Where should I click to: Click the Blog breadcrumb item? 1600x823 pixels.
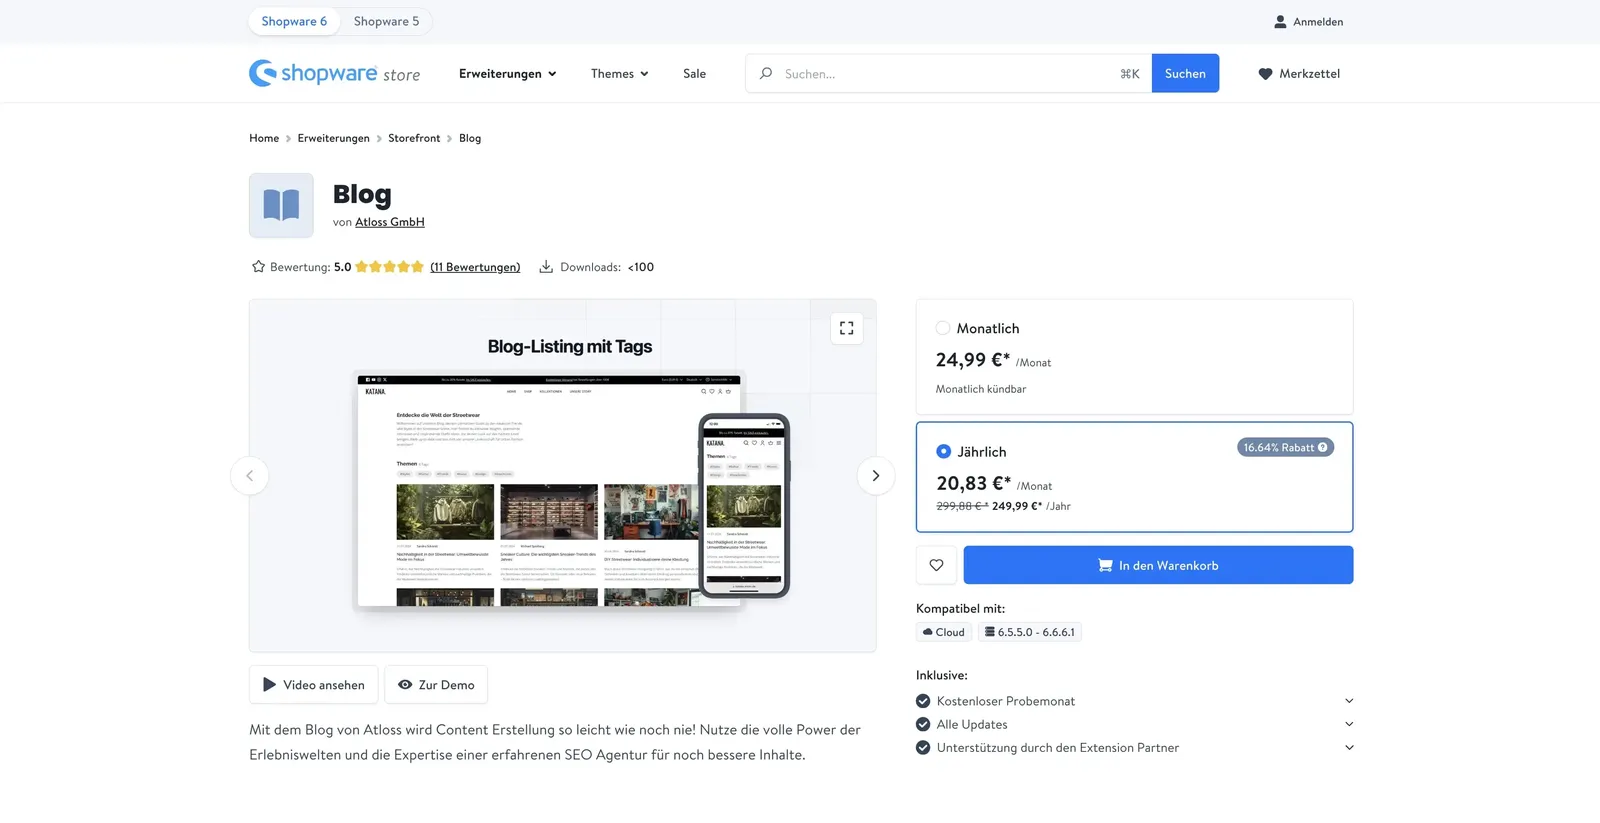point(470,138)
